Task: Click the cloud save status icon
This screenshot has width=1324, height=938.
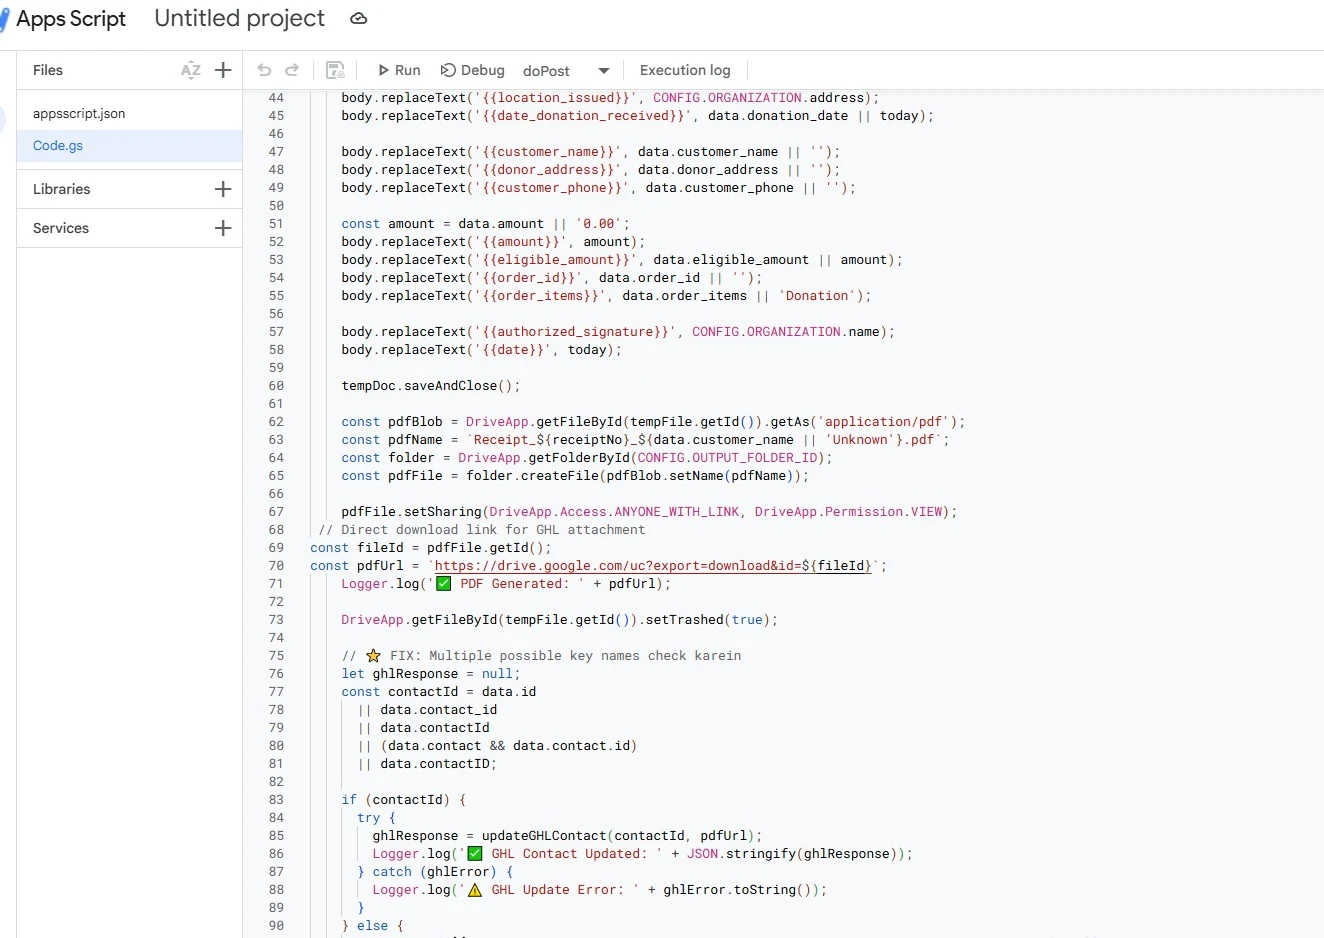Action: tap(359, 18)
